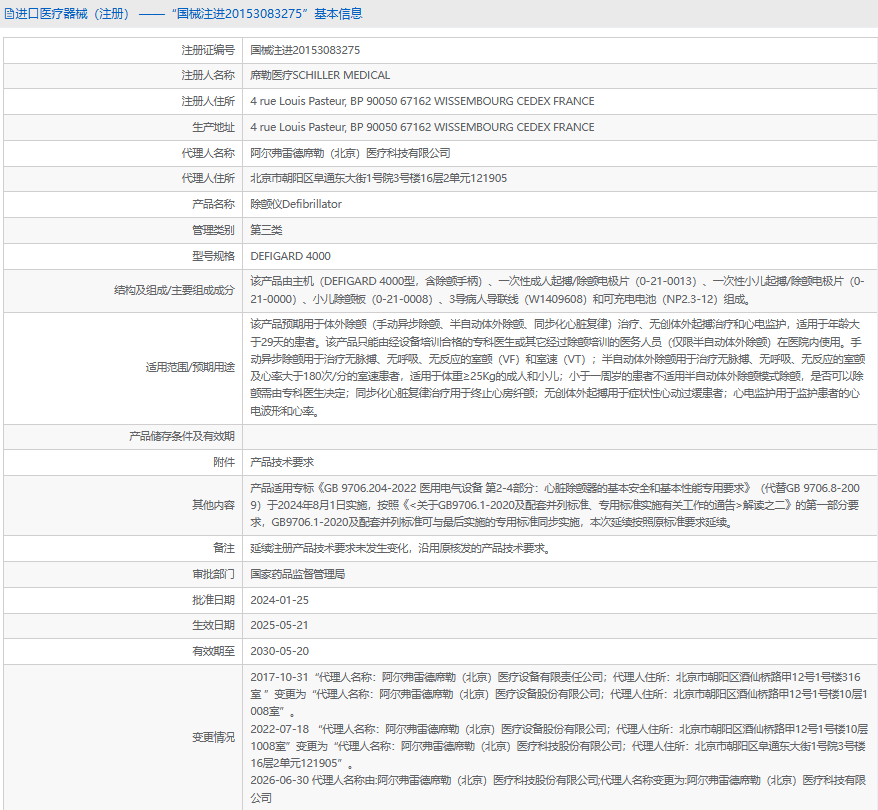Click the 产品储存条件及有效期 label
This screenshot has width=878, height=810.
(x=181, y=437)
